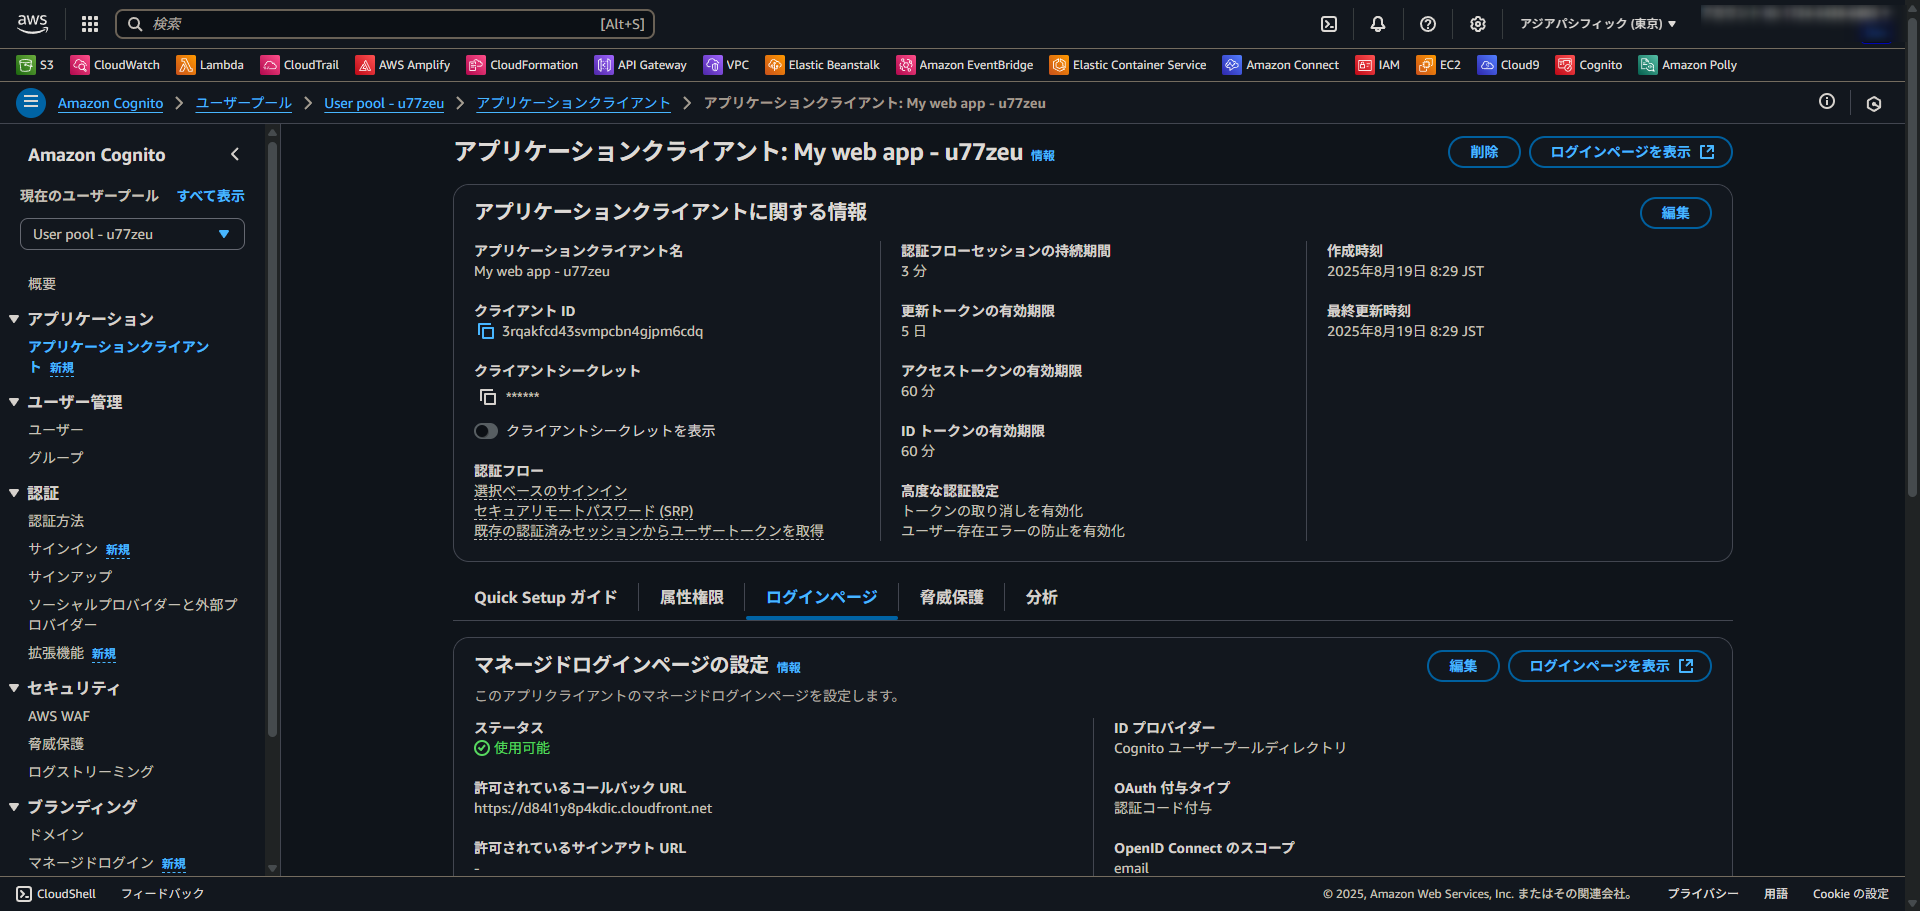This screenshot has width=1920, height=911.
Task: Open the セキュアリモートパスワード (SRP) link
Action: (583, 511)
